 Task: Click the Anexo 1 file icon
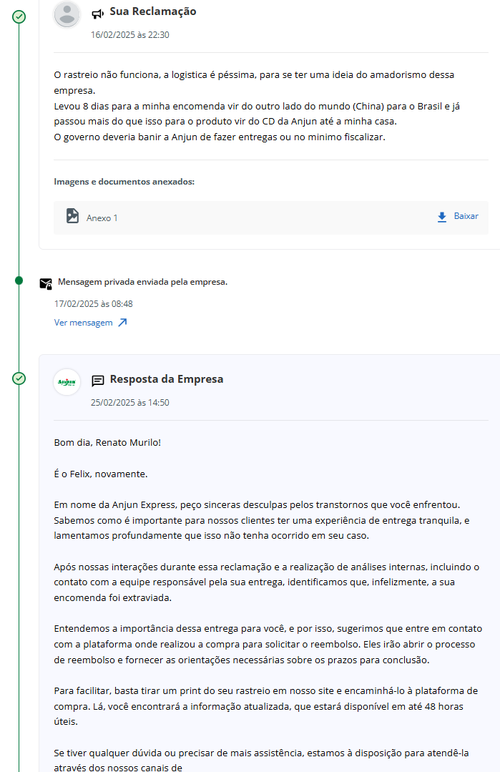(x=72, y=216)
